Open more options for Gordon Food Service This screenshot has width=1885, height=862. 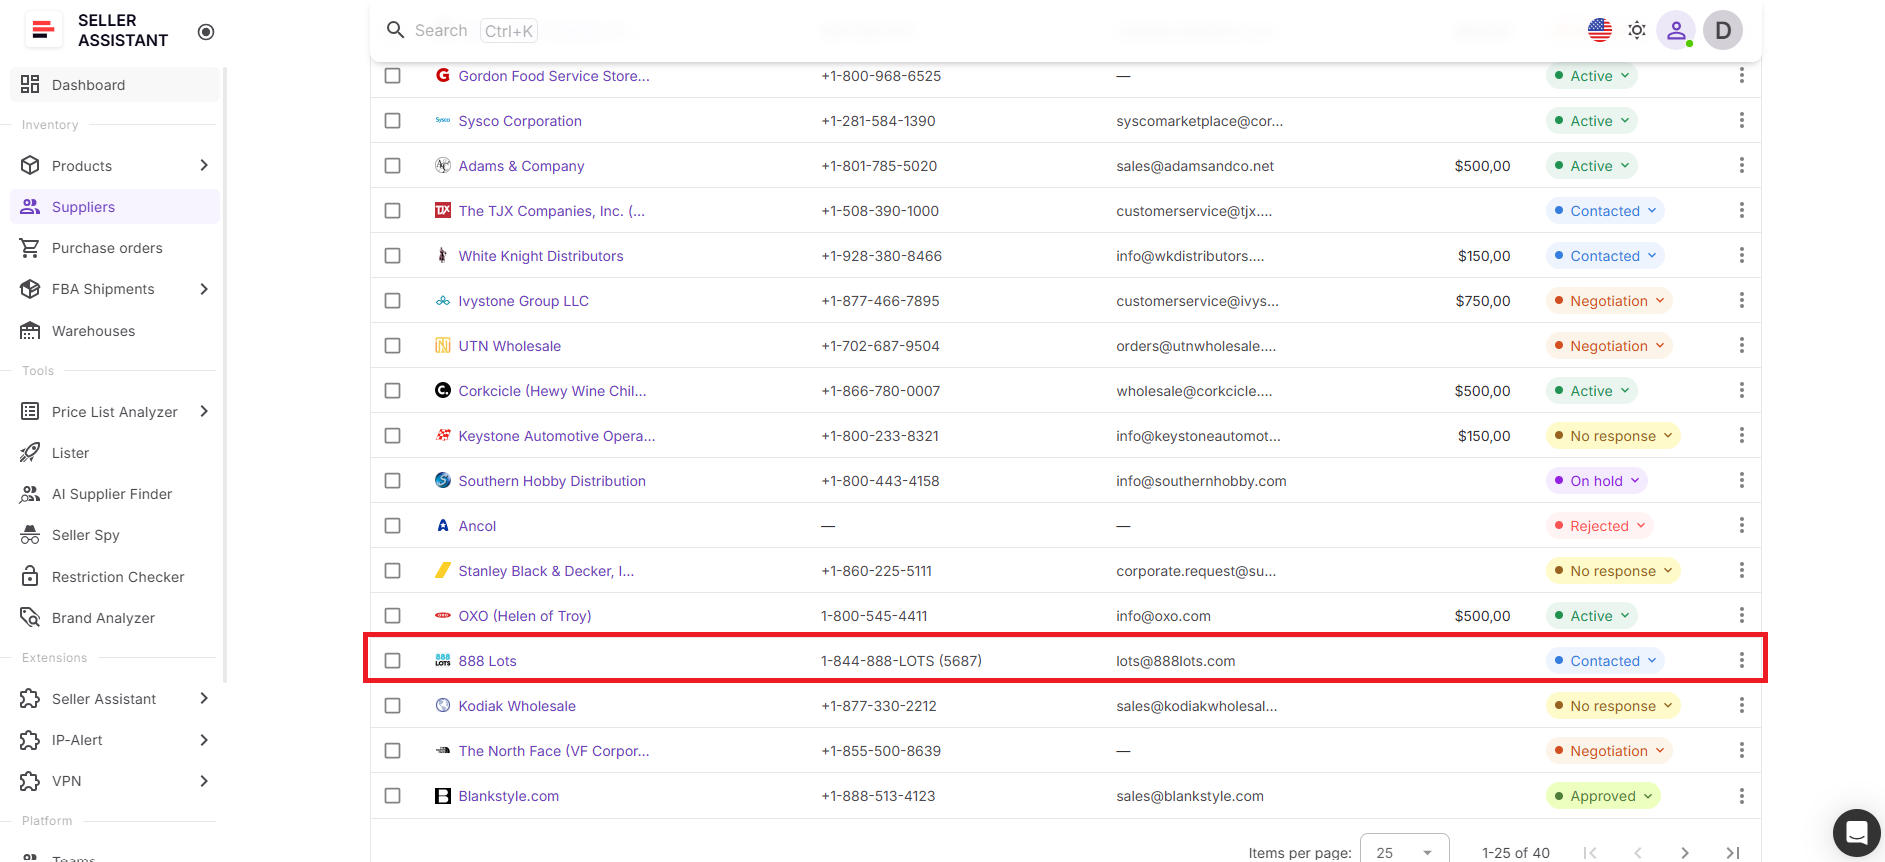coord(1741,76)
